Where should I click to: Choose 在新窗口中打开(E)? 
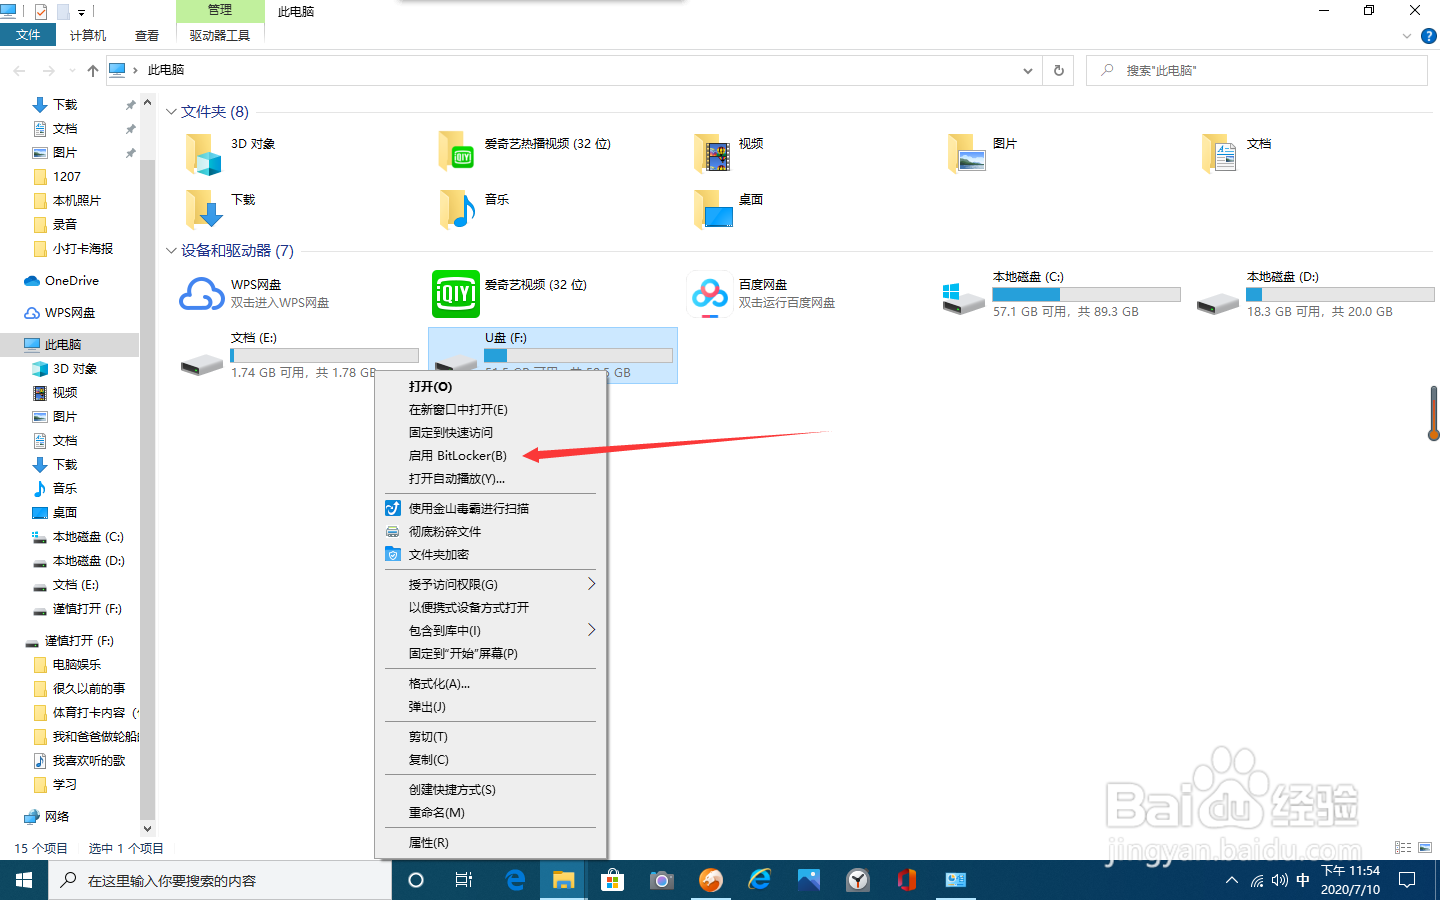pos(491,409)
